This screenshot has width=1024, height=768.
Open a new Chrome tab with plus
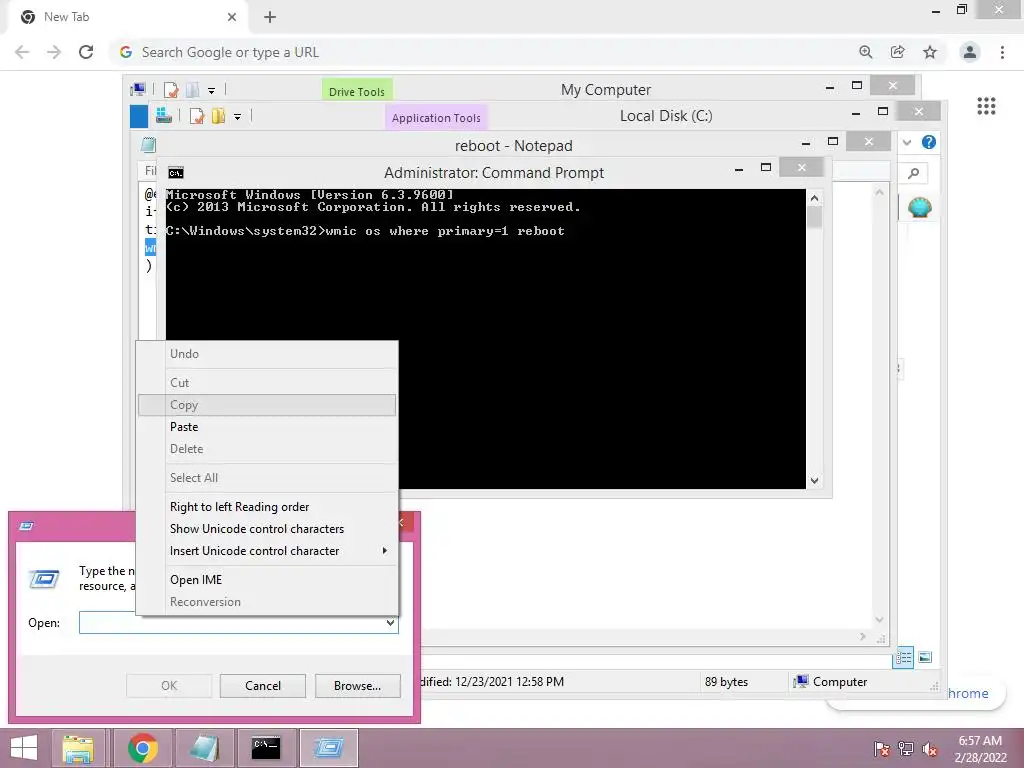point(270,17)
